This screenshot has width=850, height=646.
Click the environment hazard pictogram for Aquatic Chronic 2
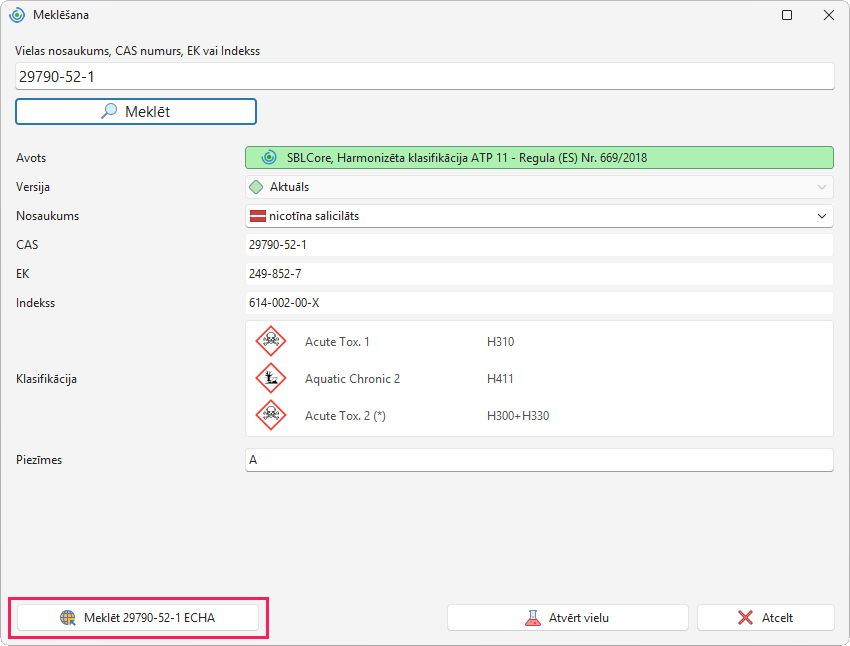271,378
